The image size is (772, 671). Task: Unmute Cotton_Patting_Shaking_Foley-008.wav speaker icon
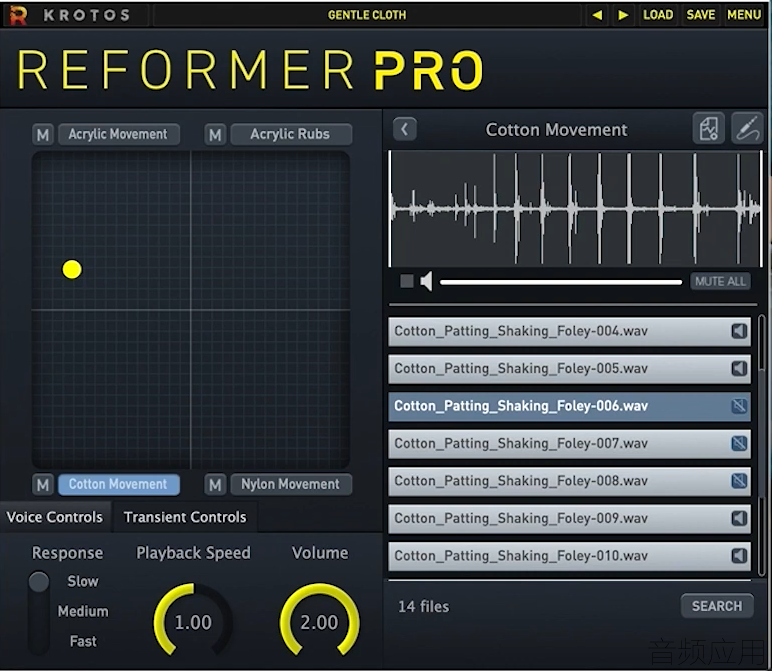[739, 481]
